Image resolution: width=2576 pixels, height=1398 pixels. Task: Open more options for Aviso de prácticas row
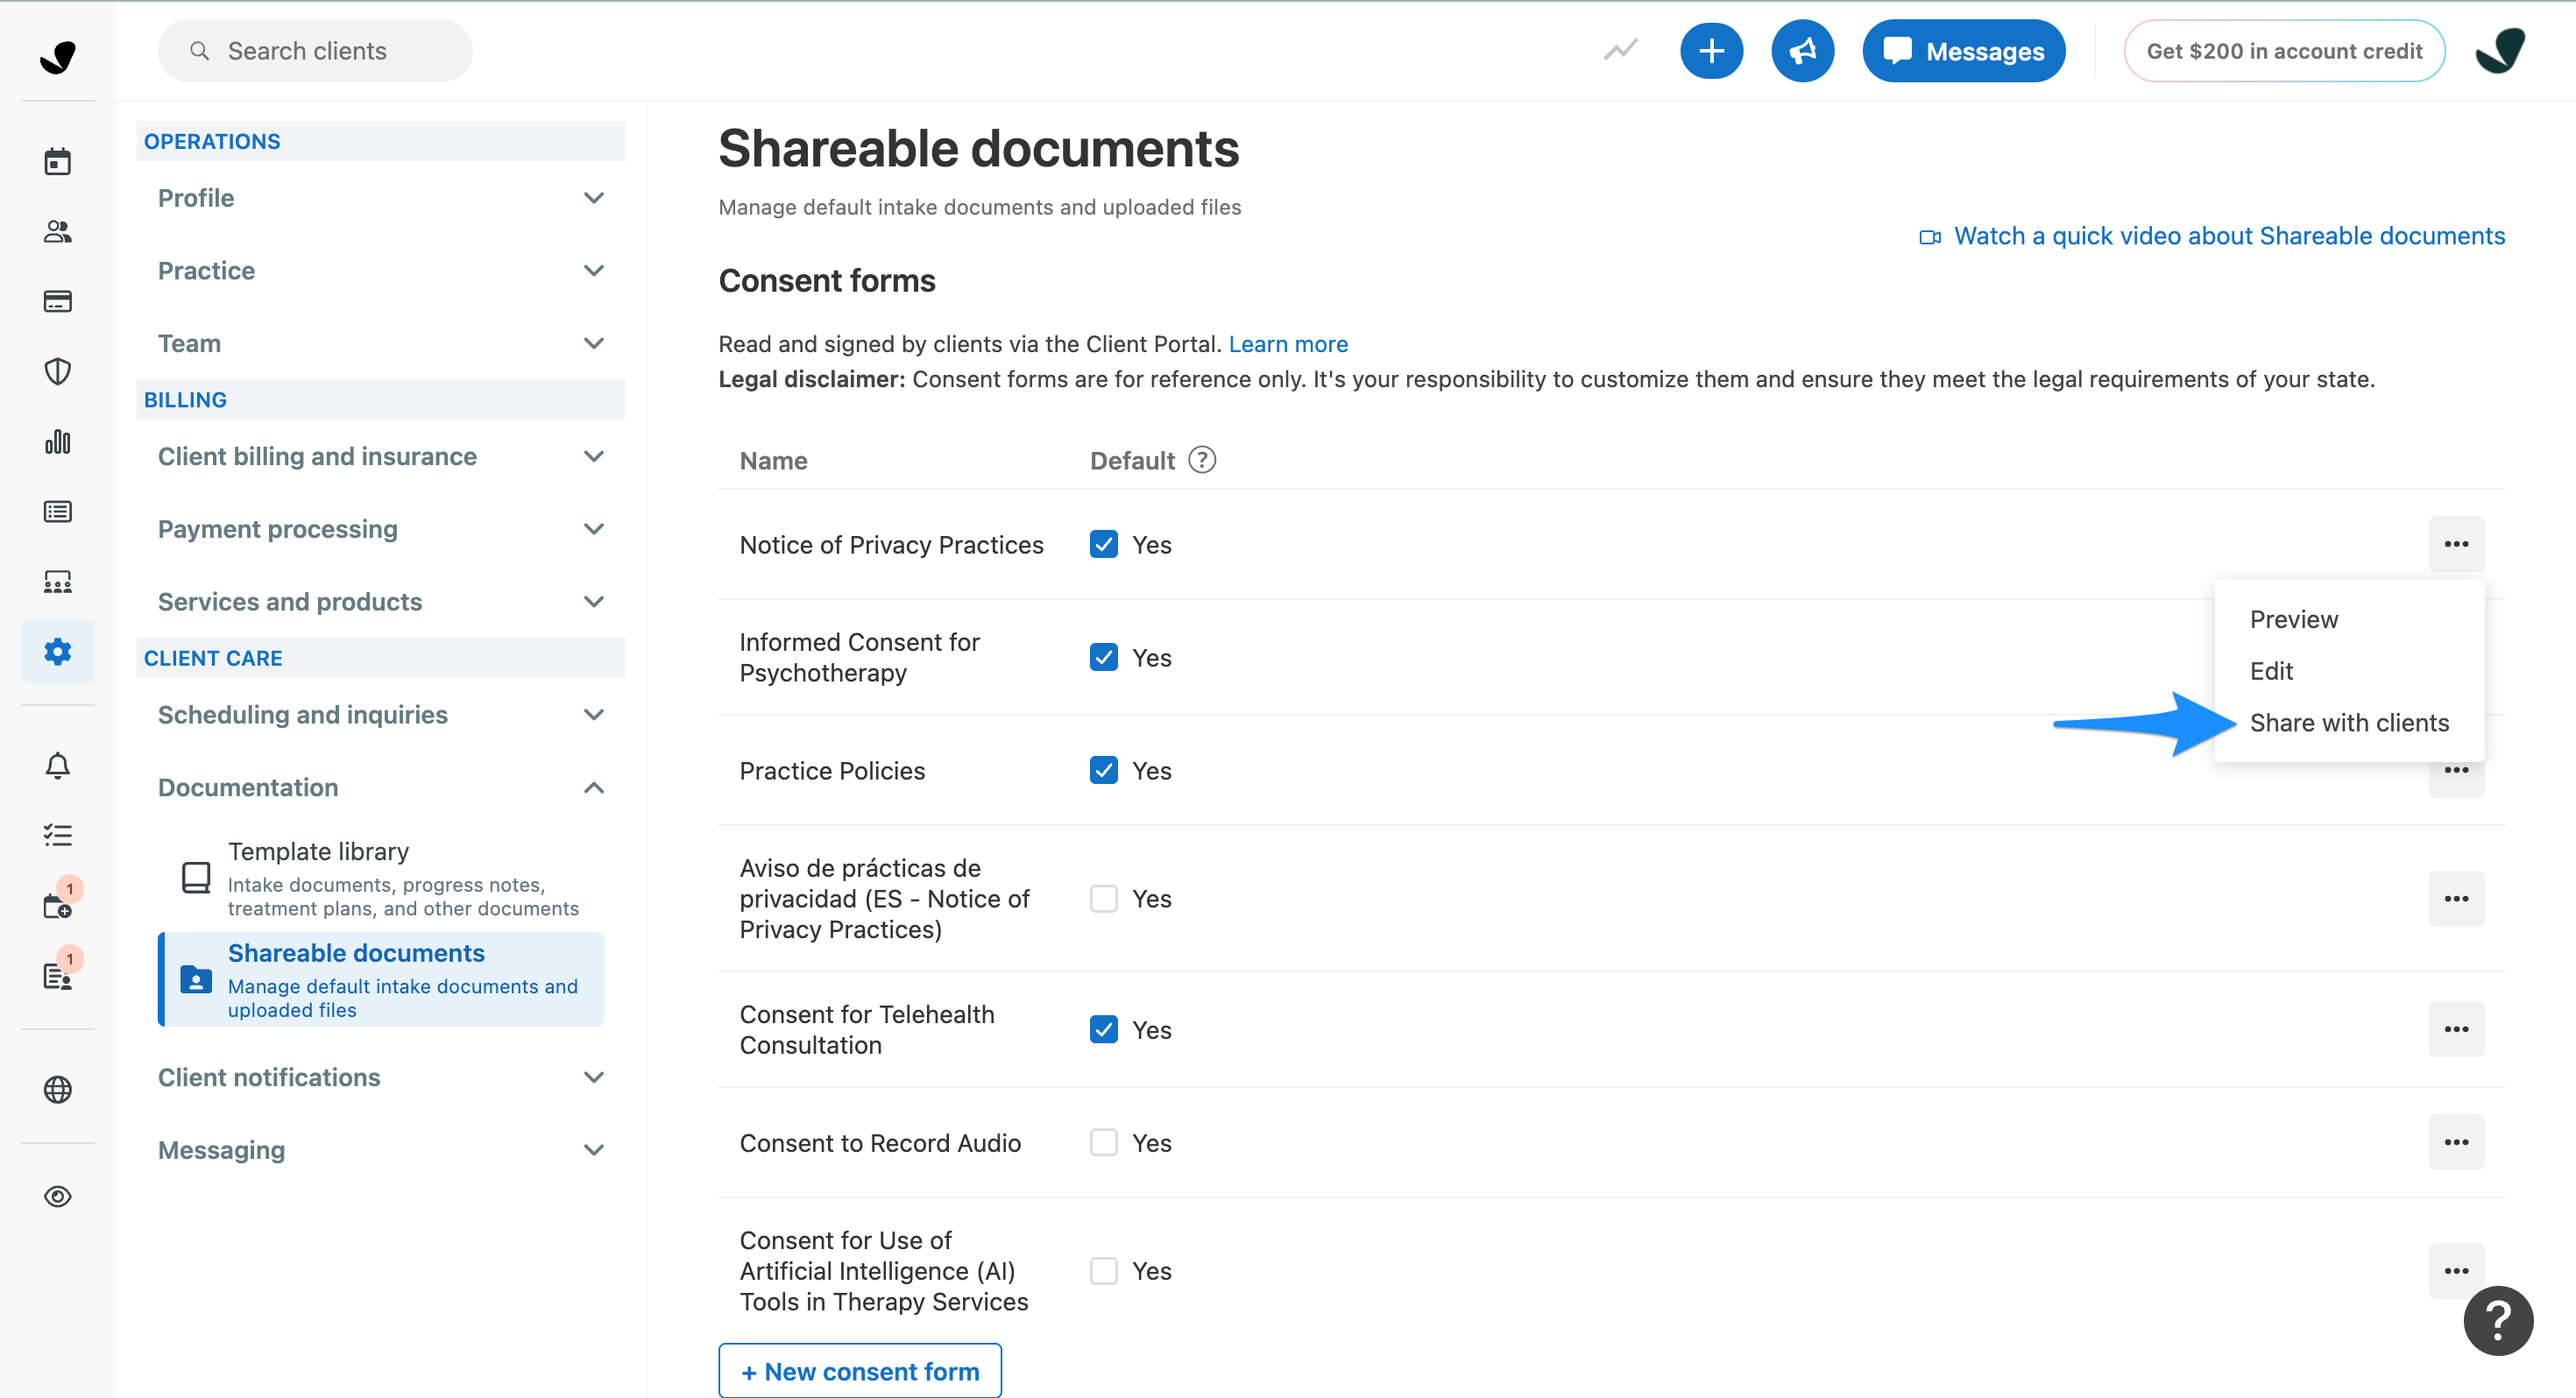[2455, 898]
